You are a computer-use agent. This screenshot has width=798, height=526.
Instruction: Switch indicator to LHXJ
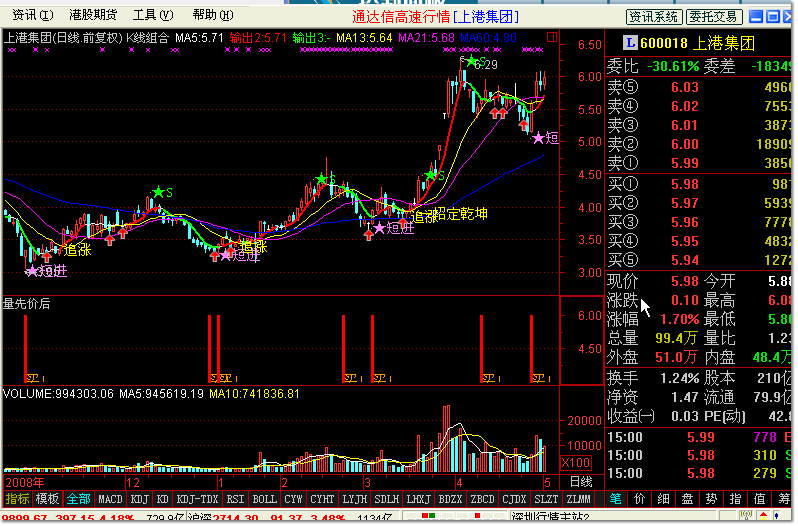(419, 499)
